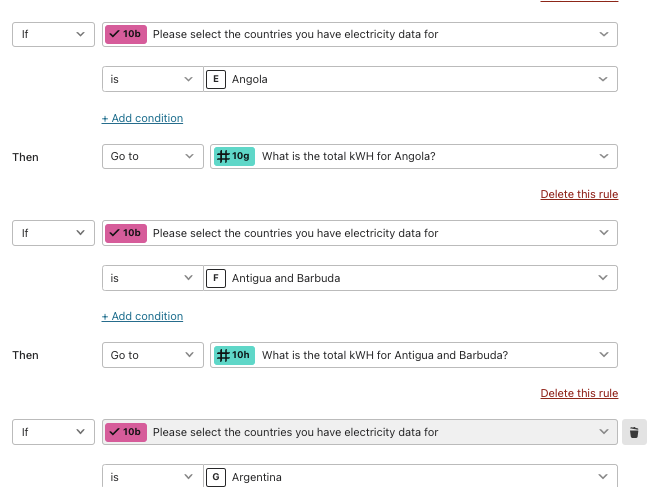Click Add condition under the Angola rule
Screen dimensions: 656x487
tap(142, 118)
